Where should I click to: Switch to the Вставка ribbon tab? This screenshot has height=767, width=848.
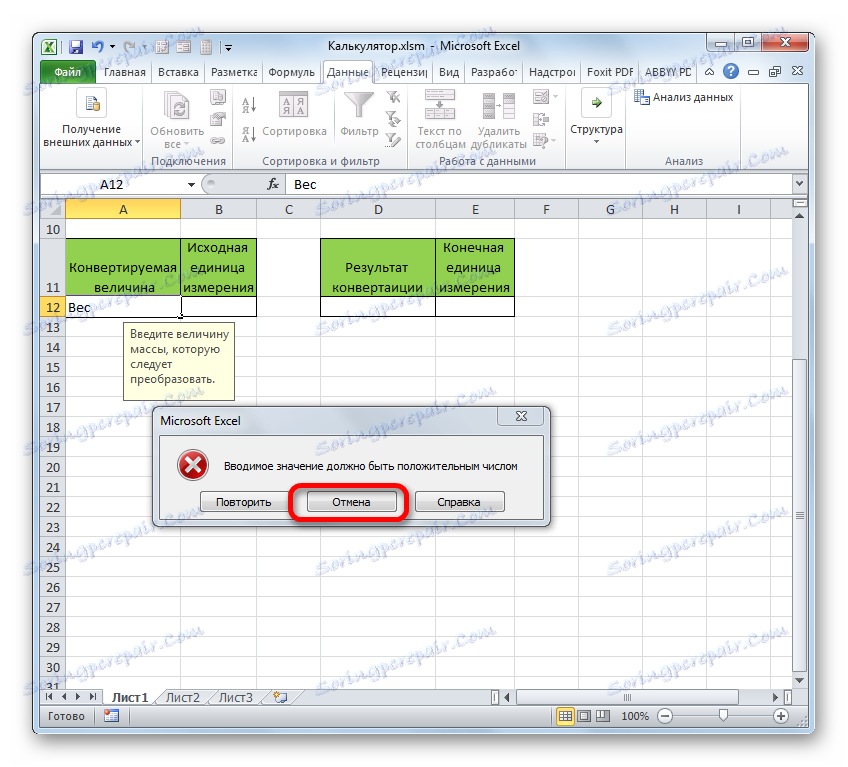tap(178, 72)
